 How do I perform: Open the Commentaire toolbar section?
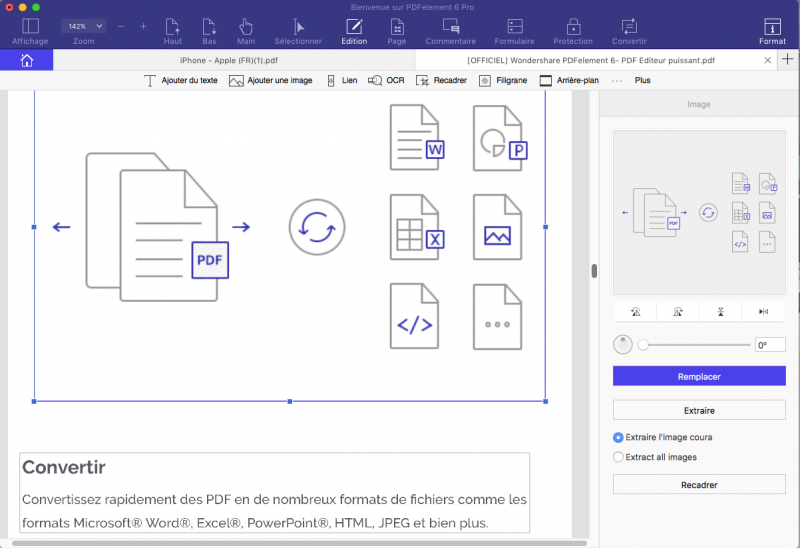(451, 30)
